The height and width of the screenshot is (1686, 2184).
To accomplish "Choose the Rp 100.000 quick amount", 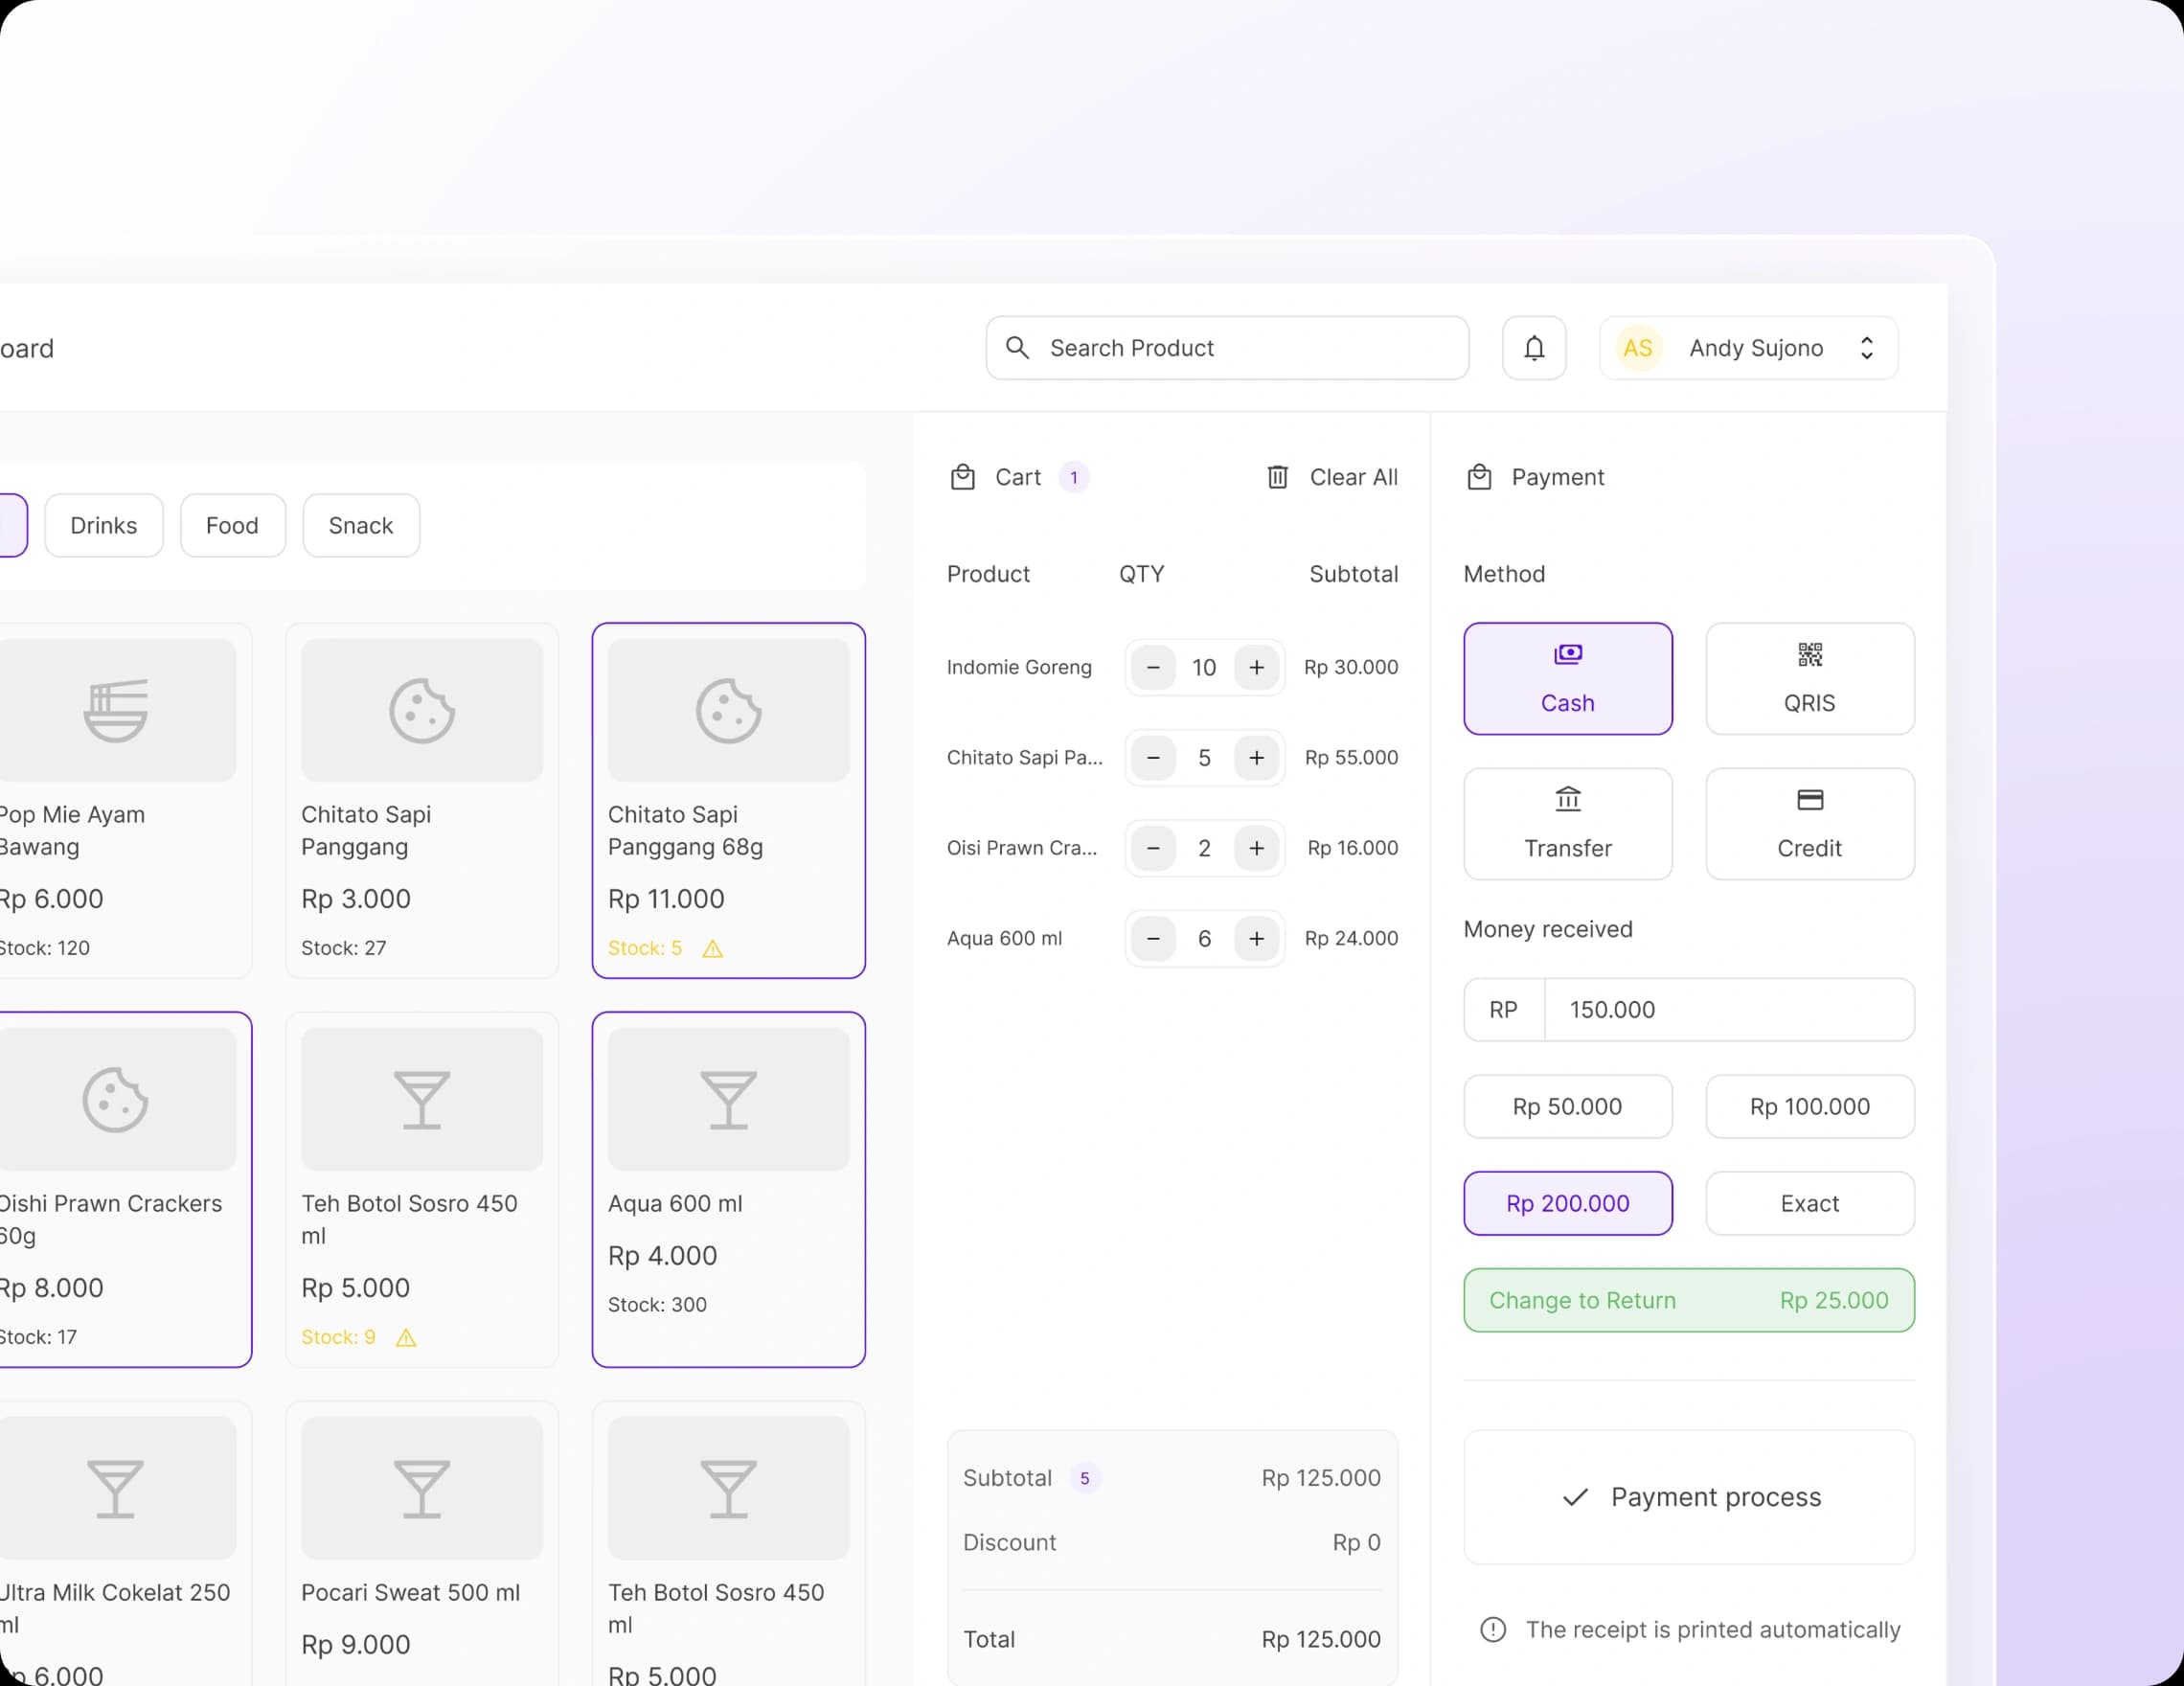I will coord(1809,1106).
